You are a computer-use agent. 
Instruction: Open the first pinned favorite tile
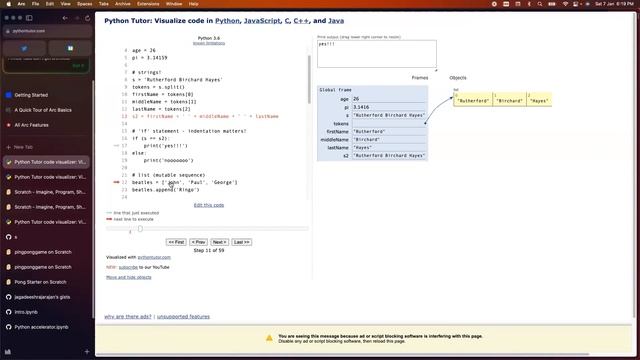coord(24,48)
